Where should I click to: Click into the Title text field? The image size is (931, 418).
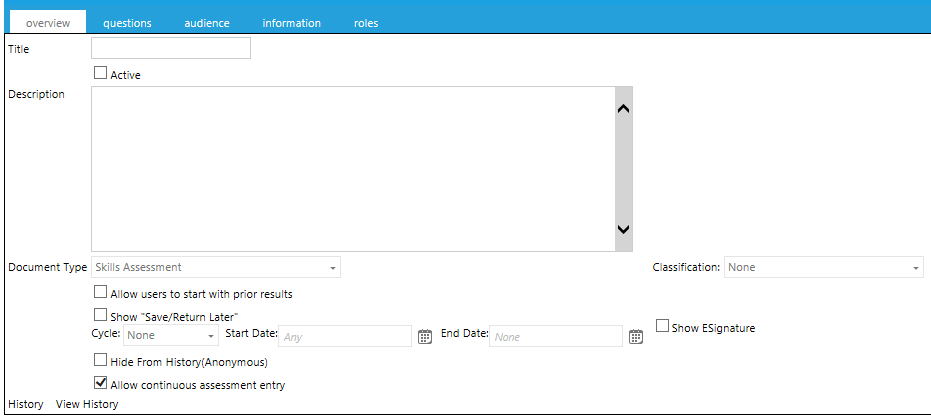pyautogui.click(x=170, y=48)
